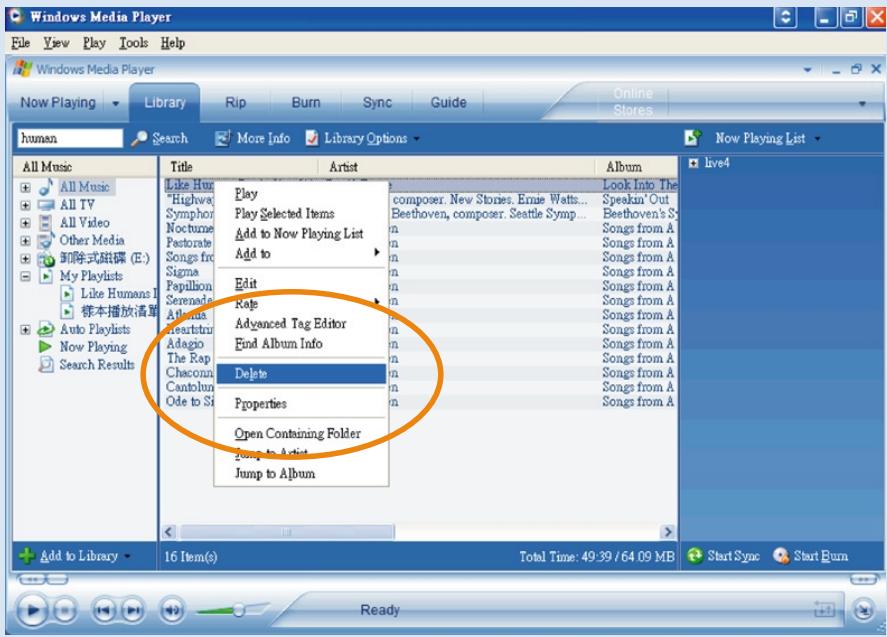Mute sound with the speaker button

click(x=172, y=610)
